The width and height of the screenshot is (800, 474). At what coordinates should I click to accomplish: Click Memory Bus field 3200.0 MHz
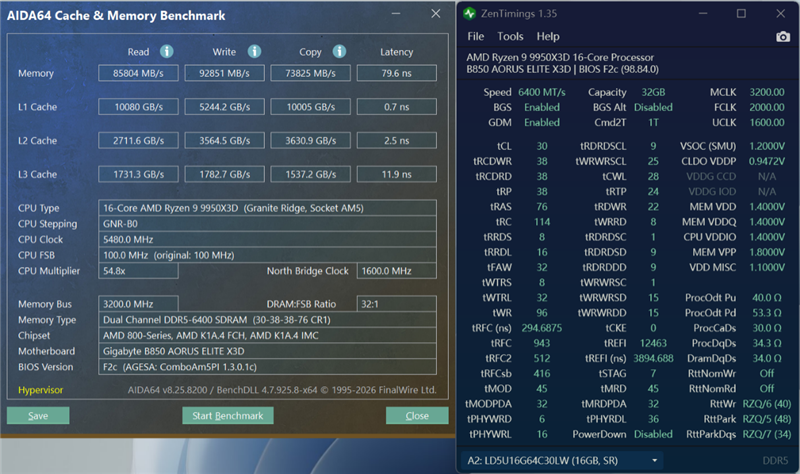pyautogui.click(x=138, y=304)
